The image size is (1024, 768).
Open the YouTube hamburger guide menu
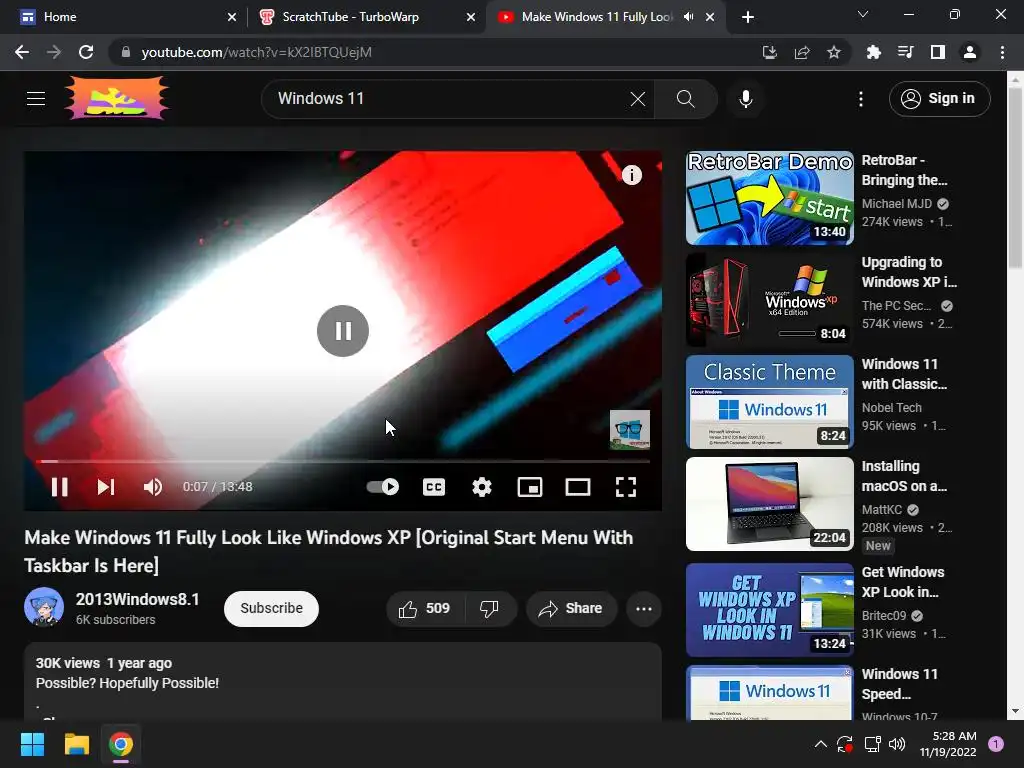coord(36,99)
